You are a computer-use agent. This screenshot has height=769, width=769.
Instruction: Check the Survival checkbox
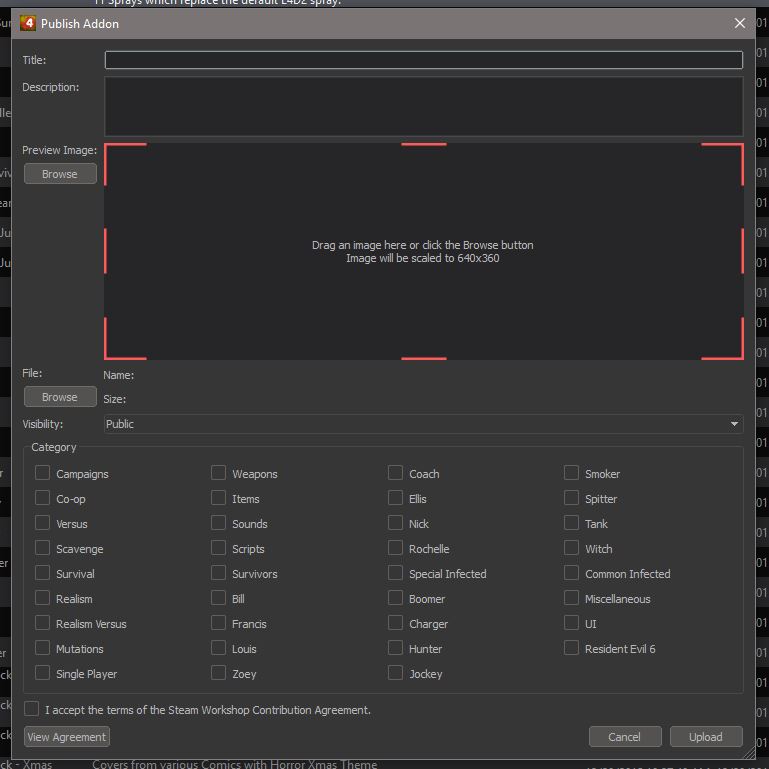tap(42, 573)
